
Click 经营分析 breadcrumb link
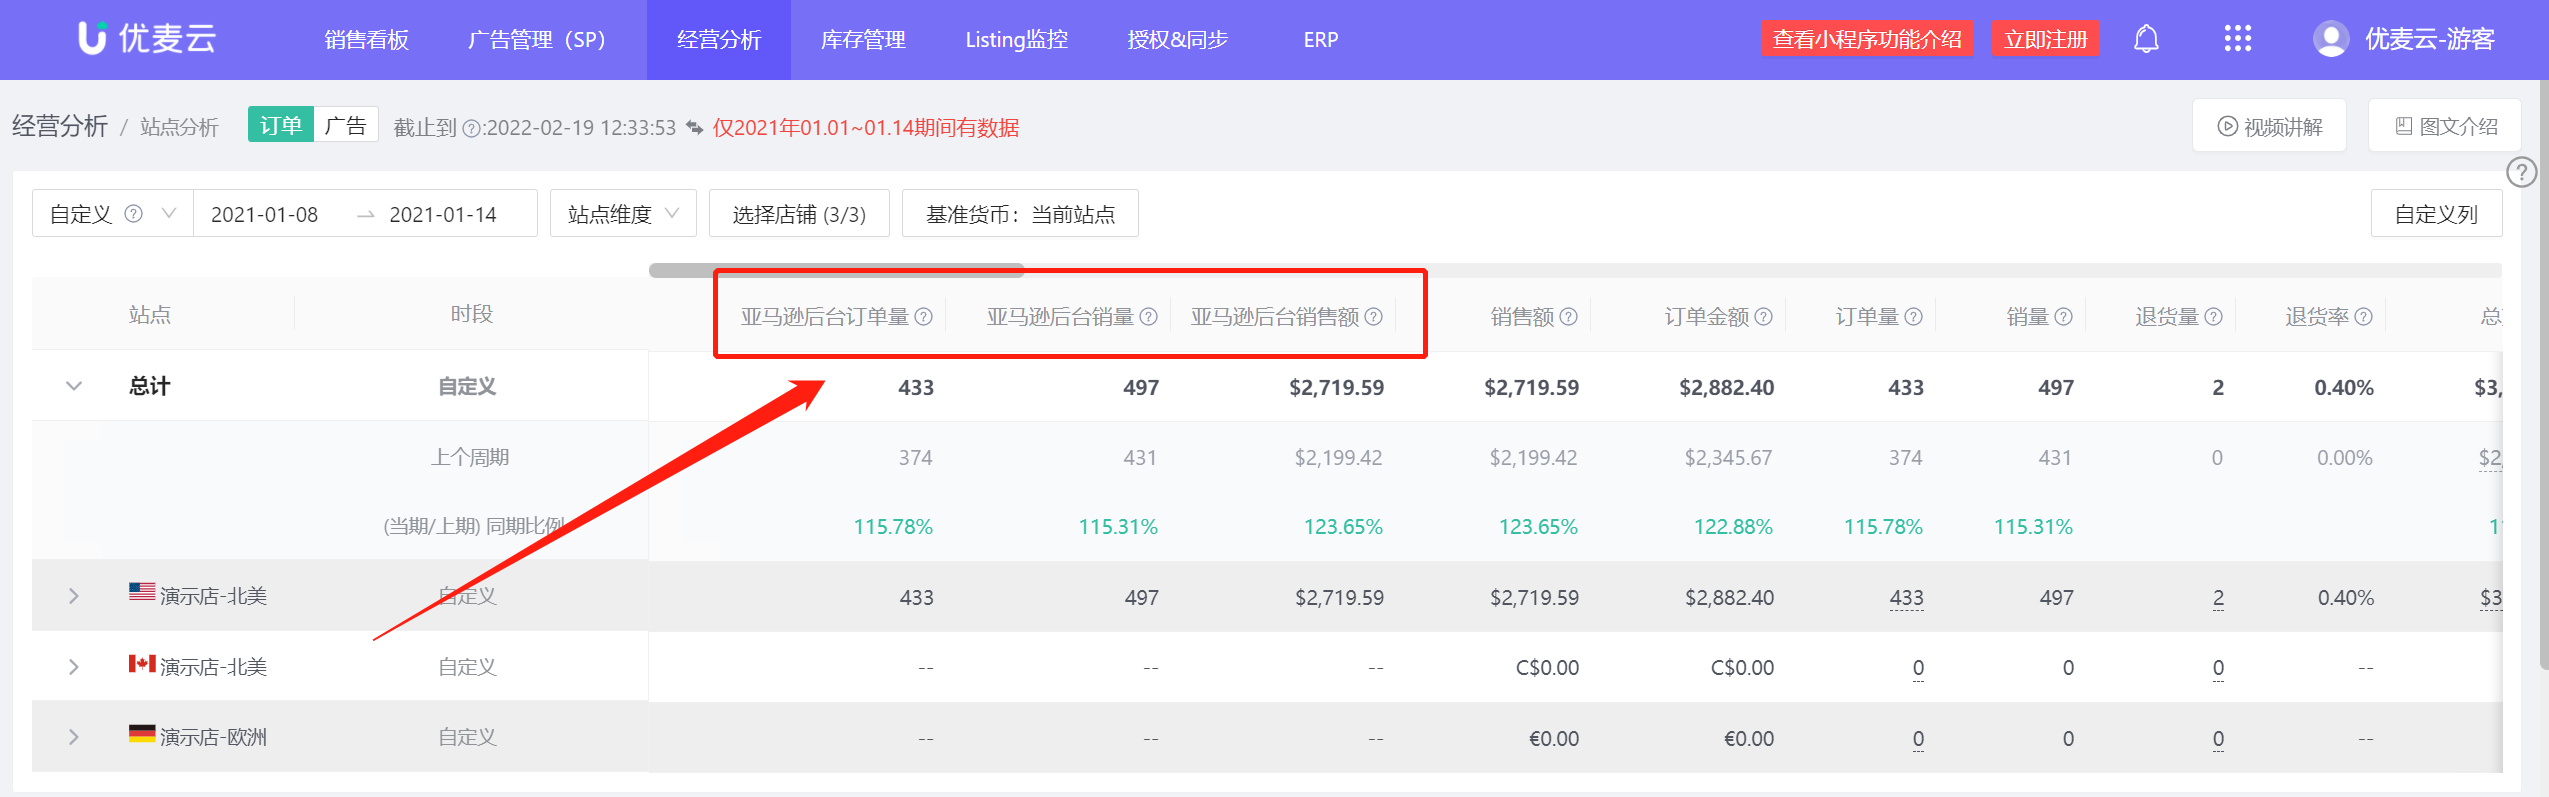pos(60,126)
